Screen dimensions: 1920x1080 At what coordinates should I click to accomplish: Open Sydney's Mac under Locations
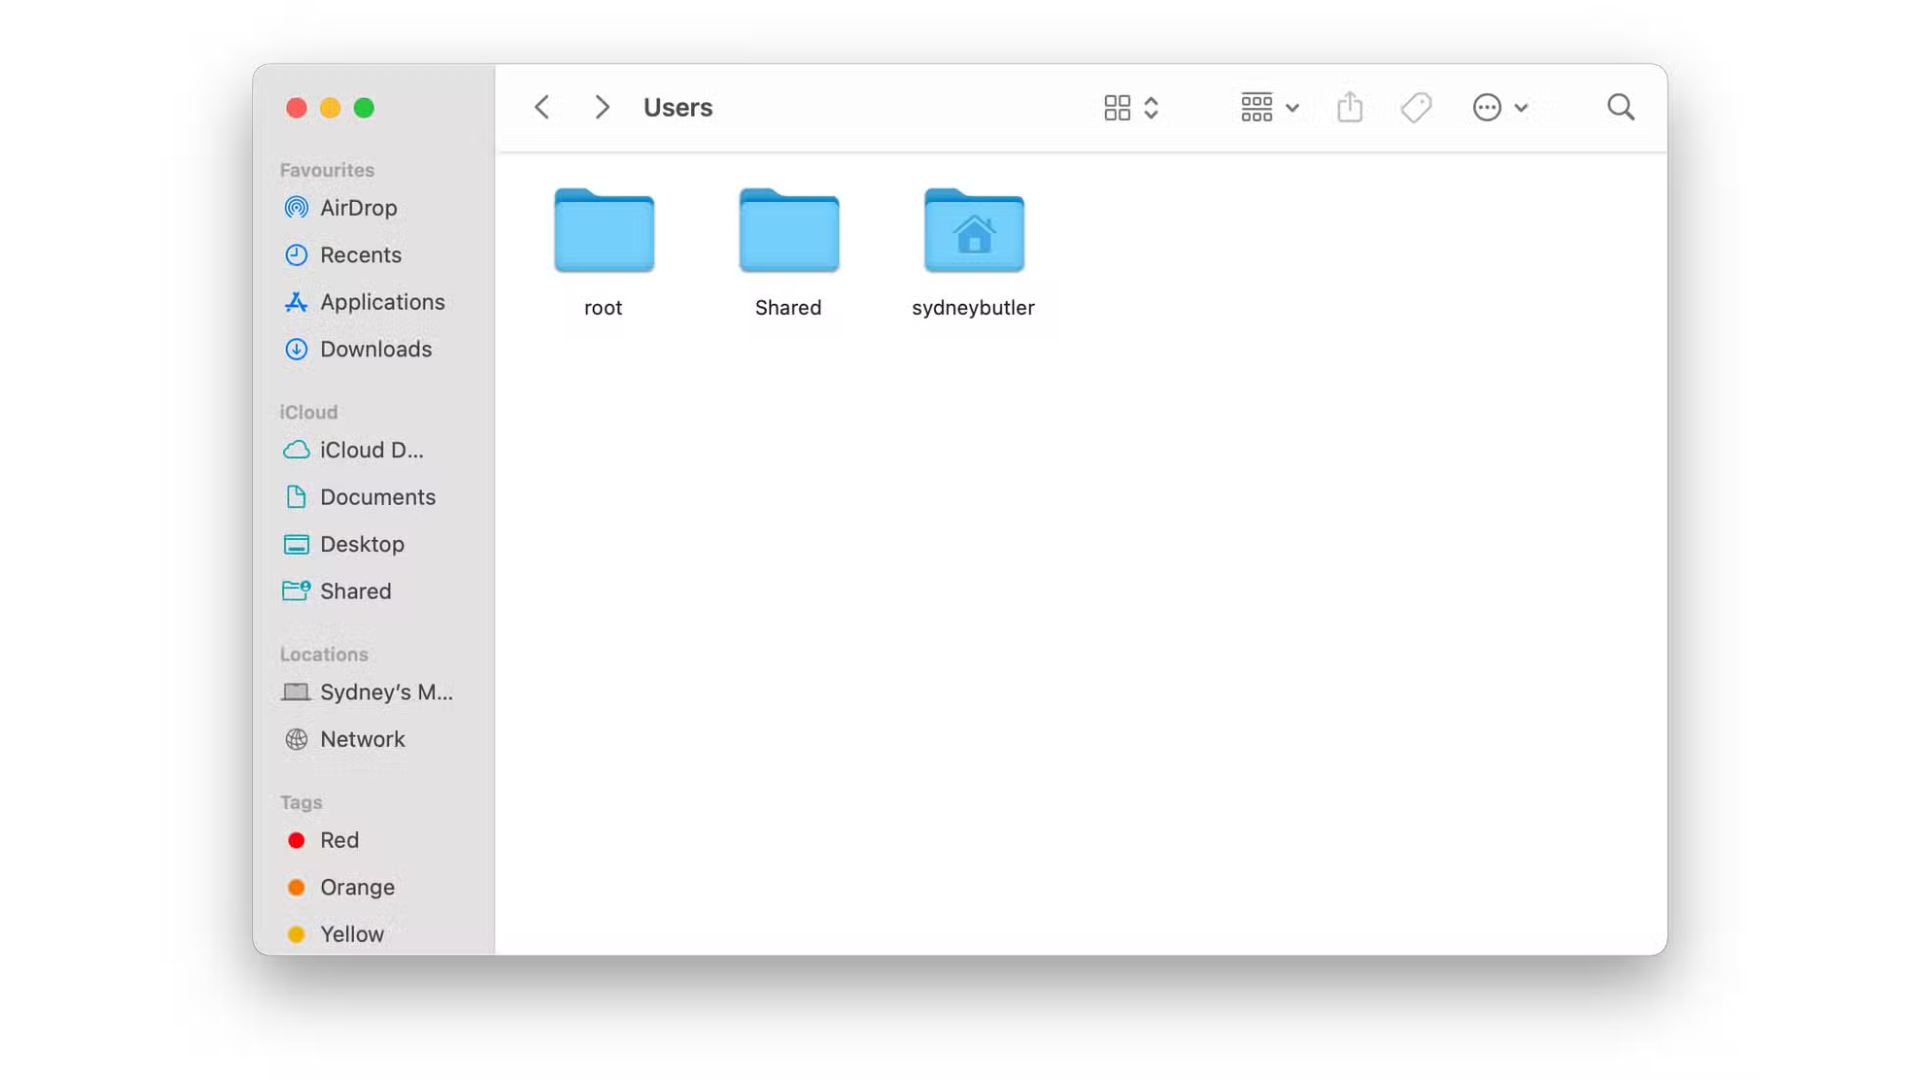click(x=385, y=692)
